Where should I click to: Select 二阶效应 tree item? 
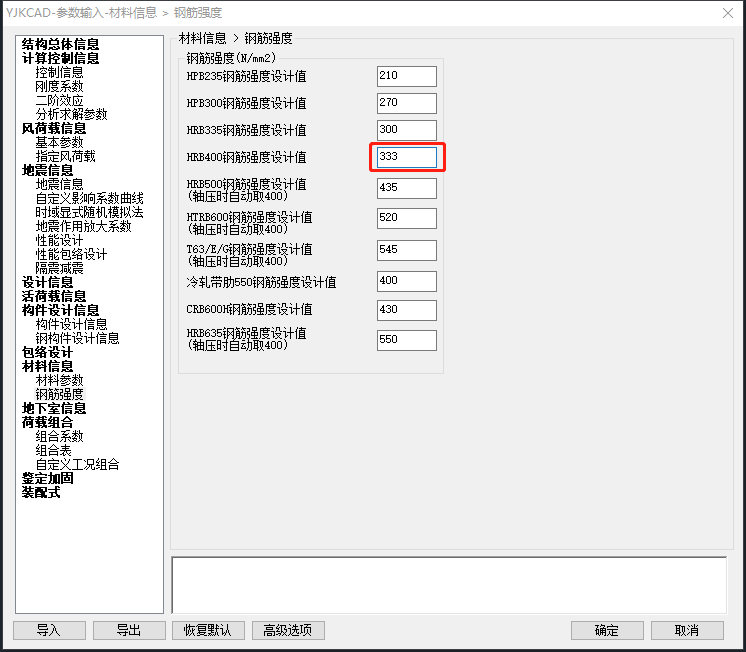click(59, 100)
